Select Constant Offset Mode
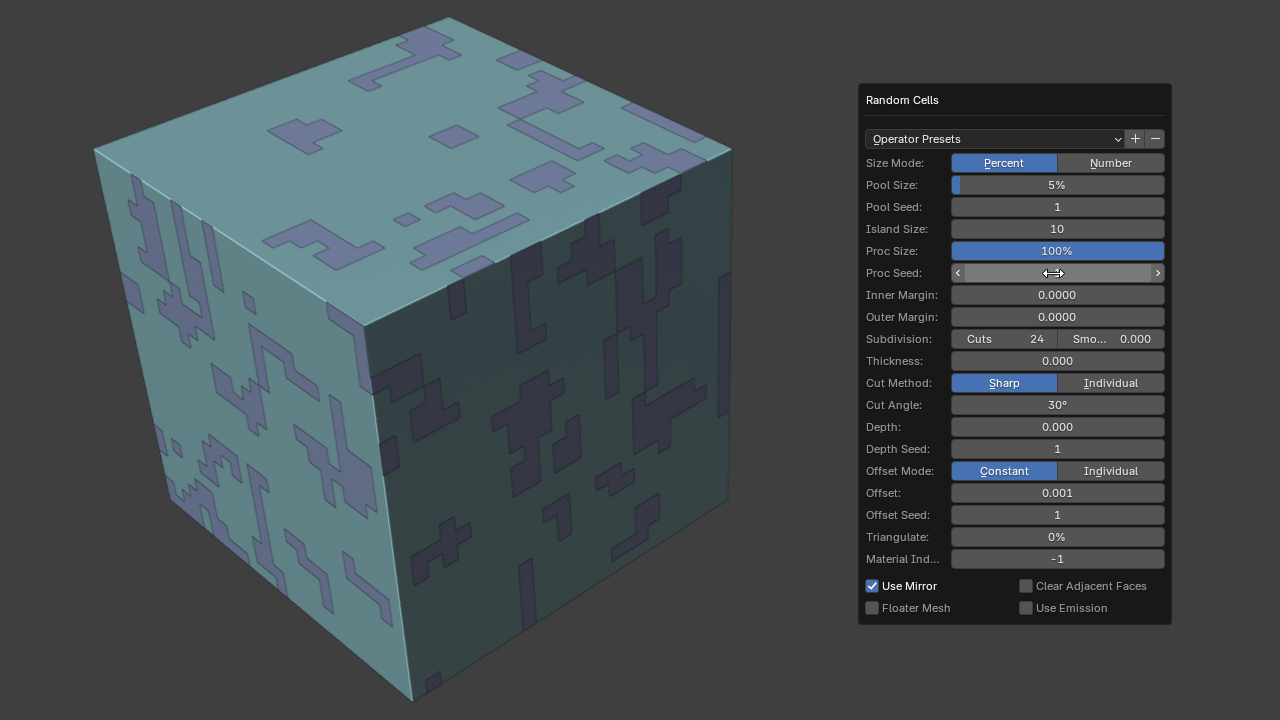Screen dimensions: 1280x720 tap(1003, 471)
